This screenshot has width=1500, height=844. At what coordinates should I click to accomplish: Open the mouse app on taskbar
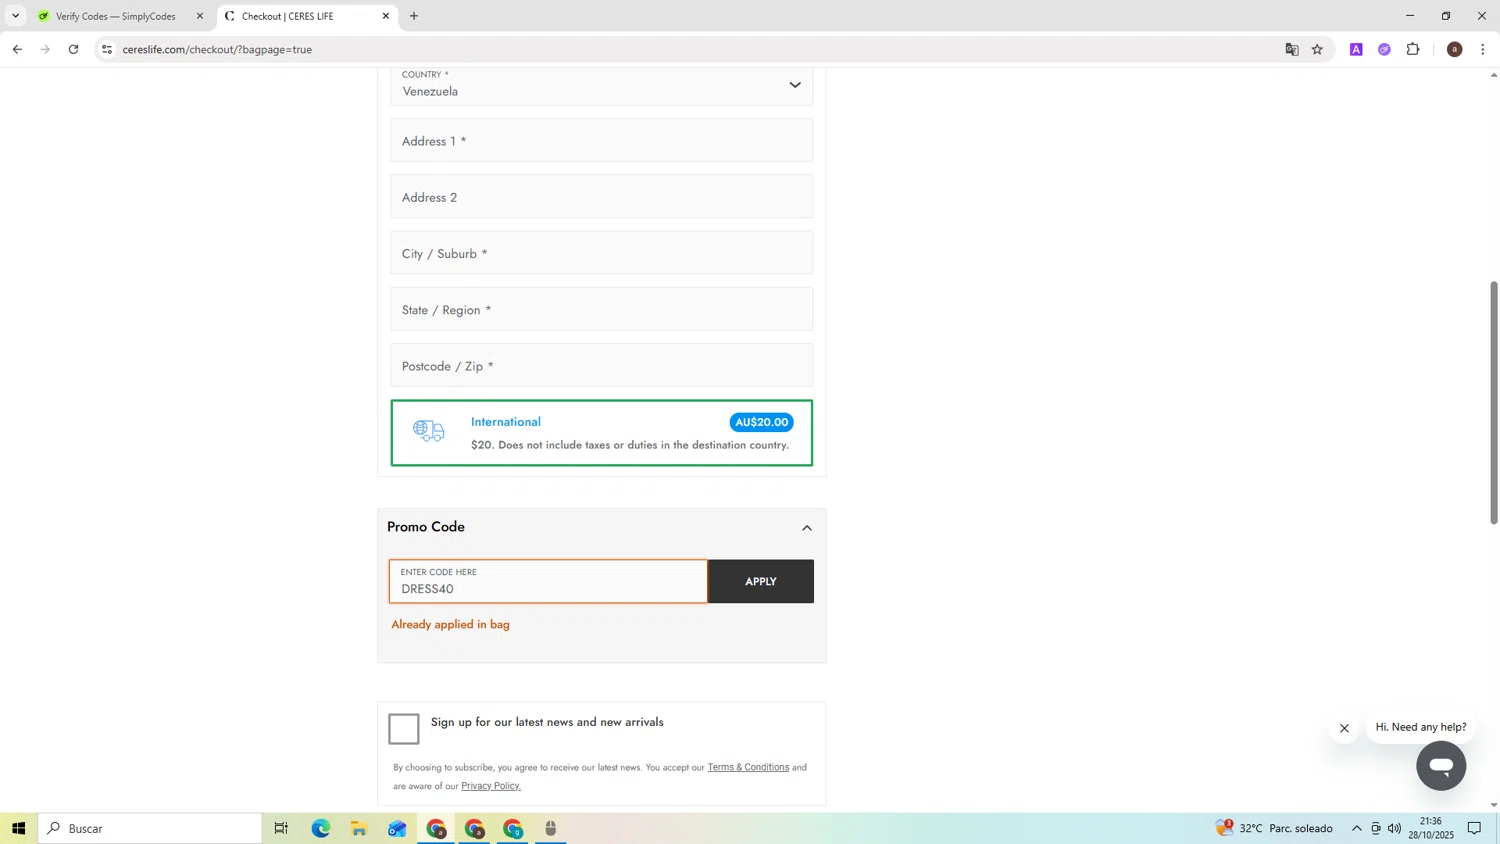point(551,828)
